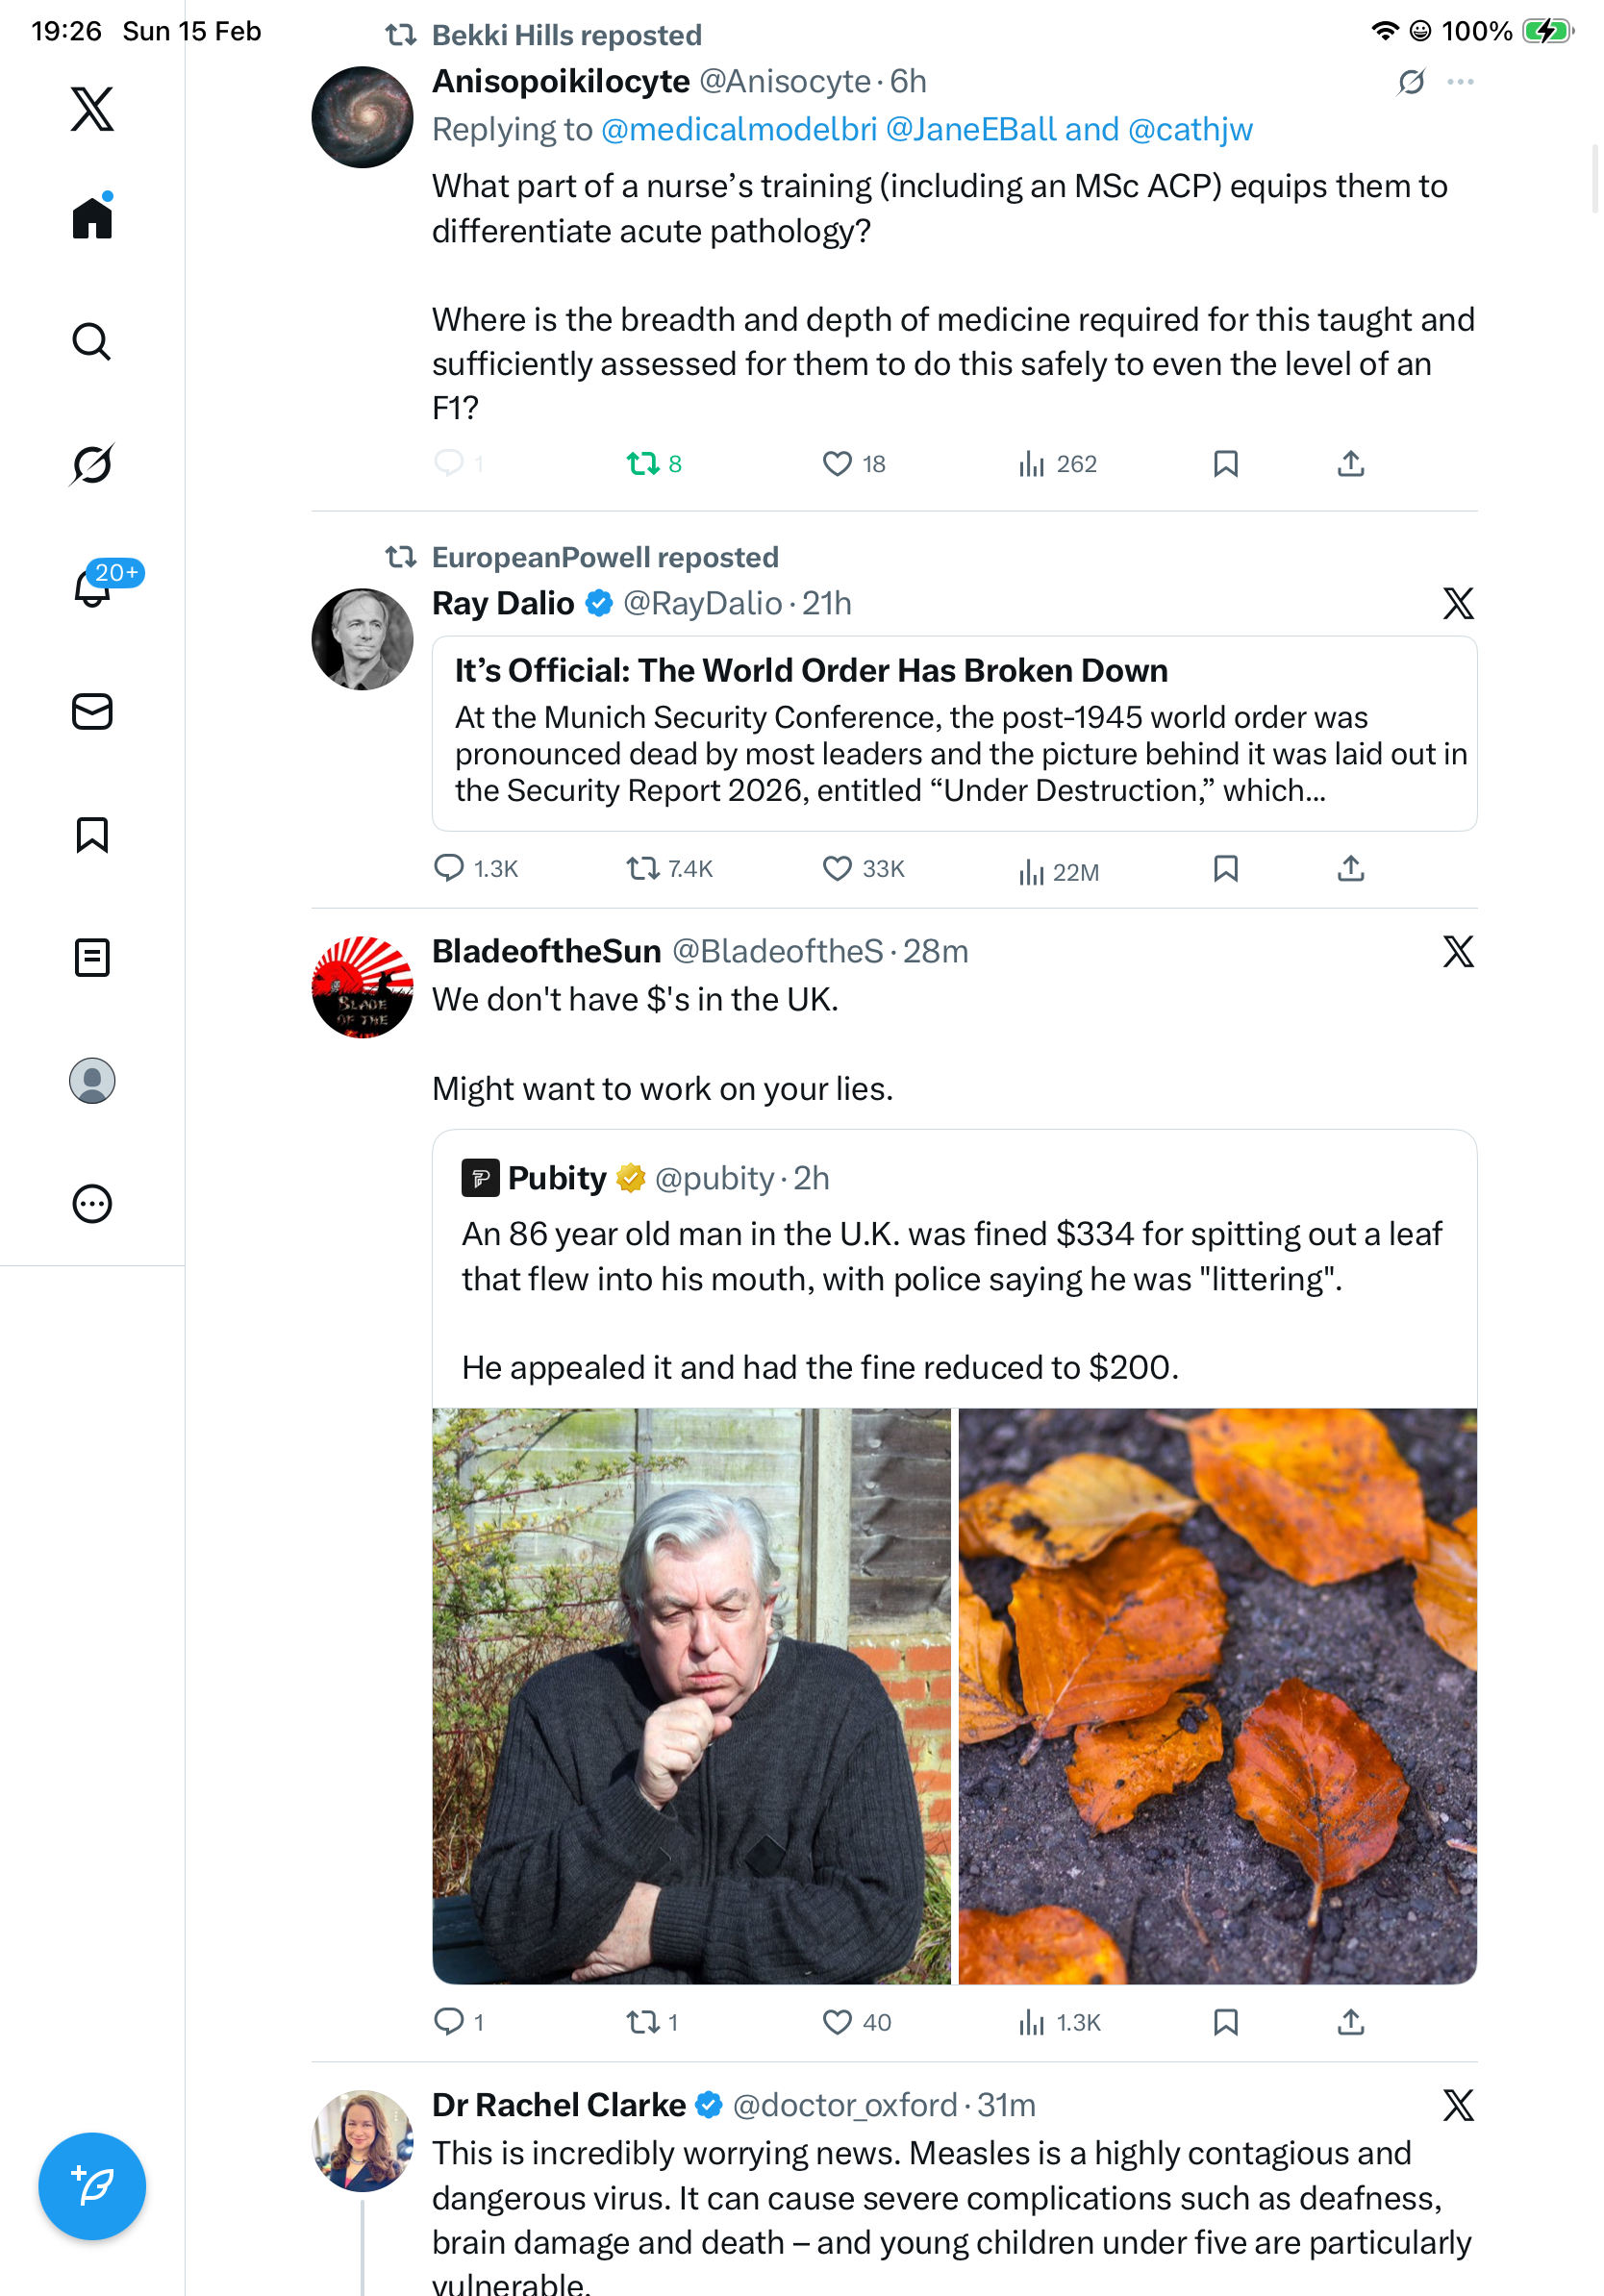
Task: Open Grok menu on Dr Rachel Clarke's post
Action: 1458,2105
